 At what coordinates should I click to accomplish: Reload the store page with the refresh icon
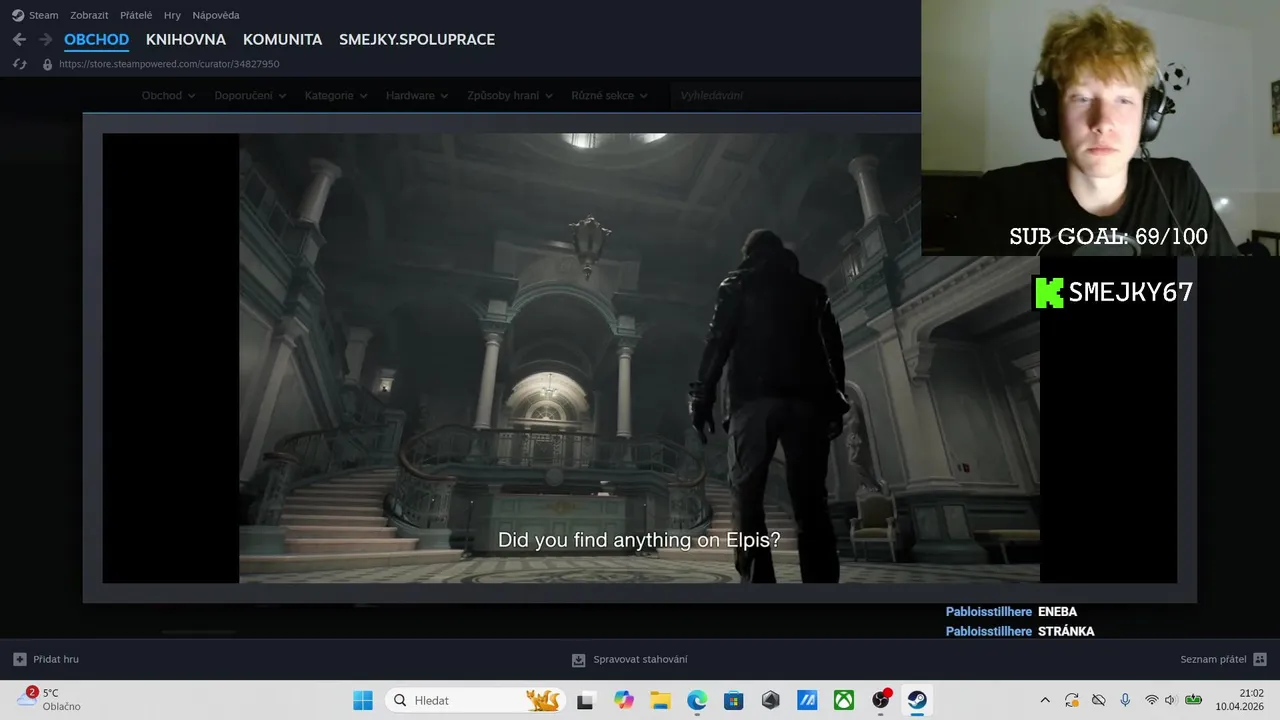19,64
